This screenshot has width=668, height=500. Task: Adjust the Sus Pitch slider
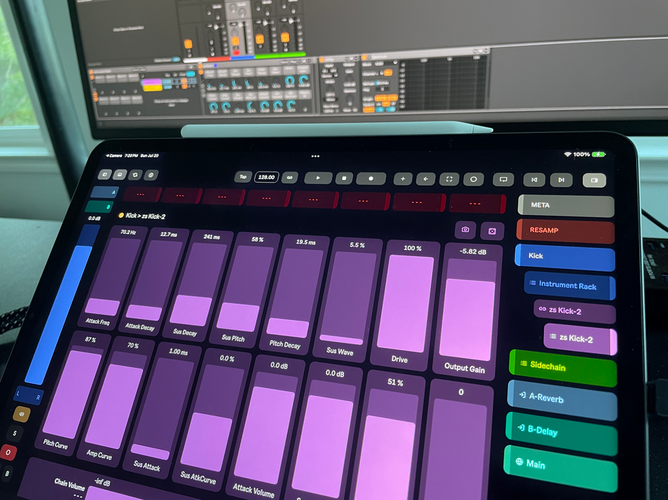[245, 289]
